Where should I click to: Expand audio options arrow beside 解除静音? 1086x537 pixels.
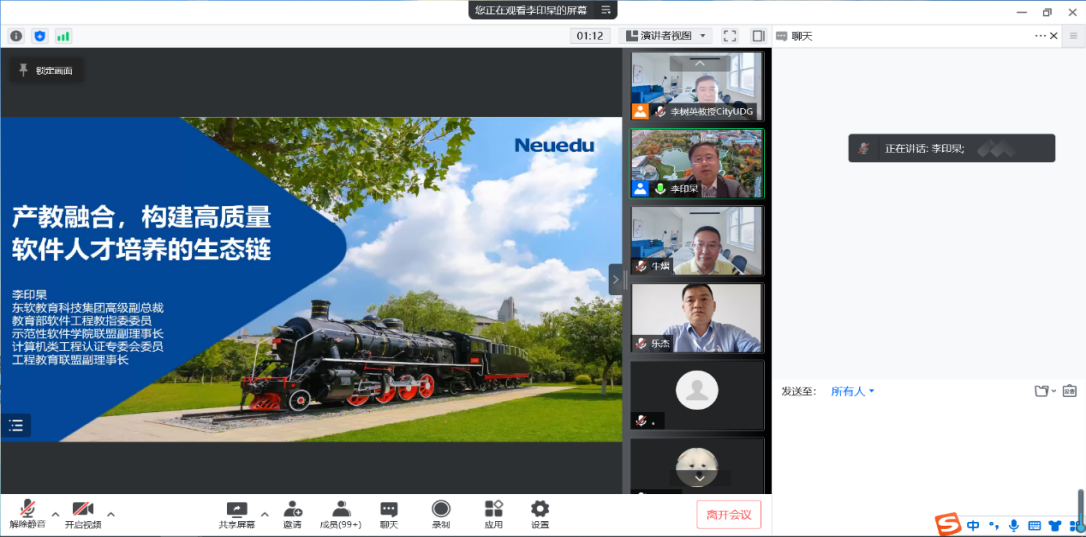coord(55,514)
